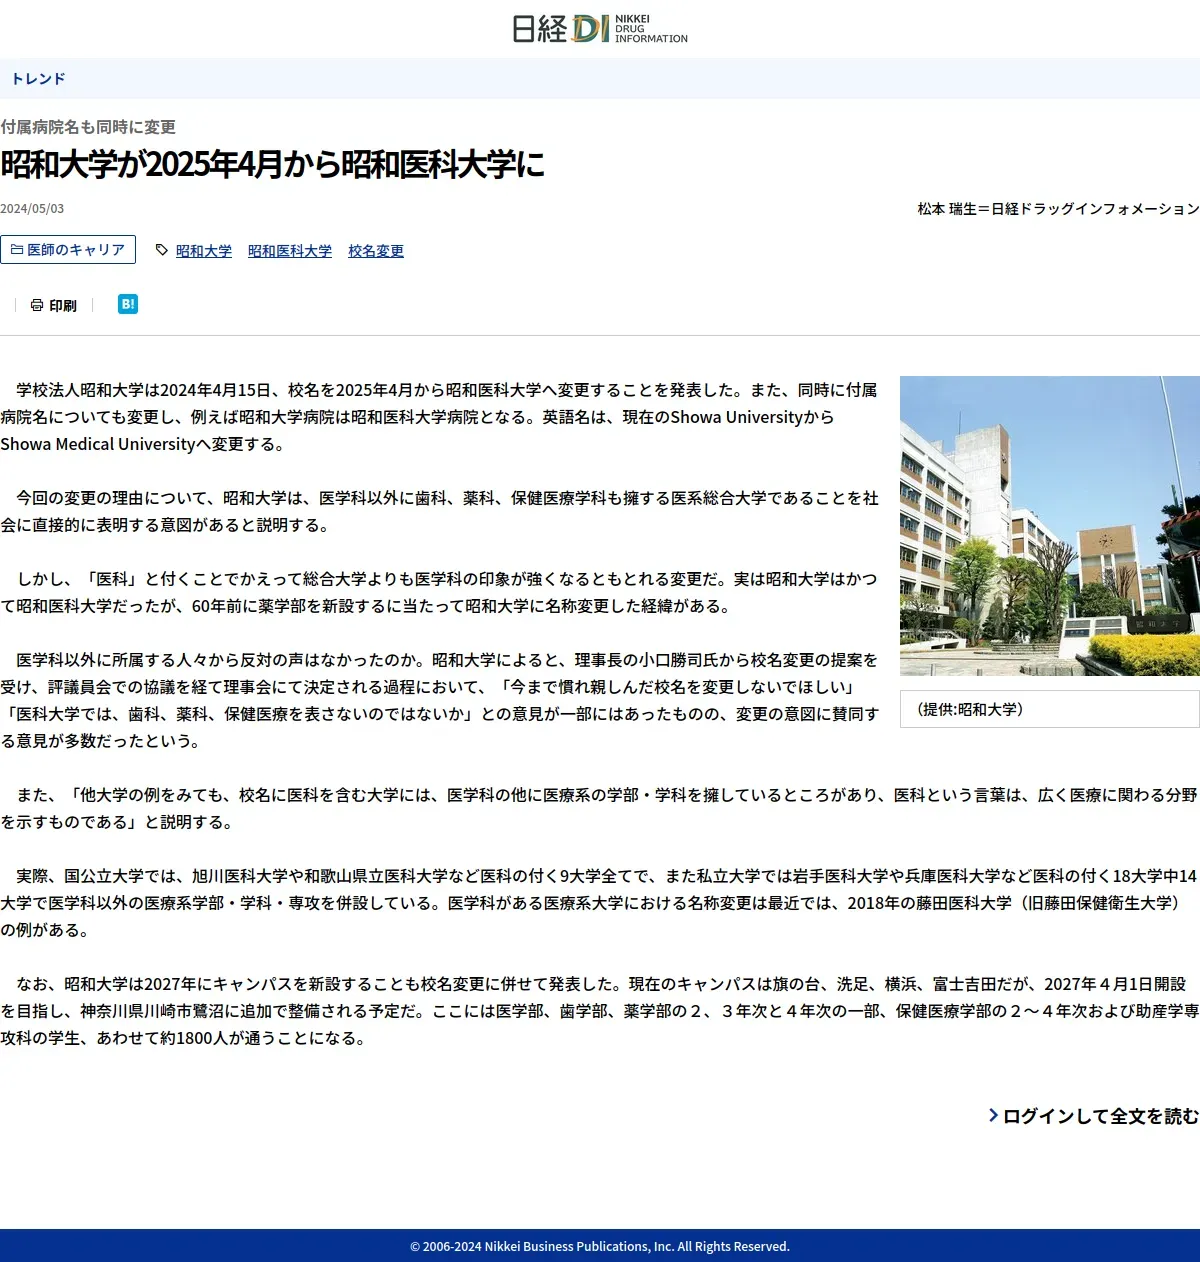This screenshot has height=1262, width=1200.
Task: Click the subtitle 付属病院名も同時に変更
Action: (88, 127)
